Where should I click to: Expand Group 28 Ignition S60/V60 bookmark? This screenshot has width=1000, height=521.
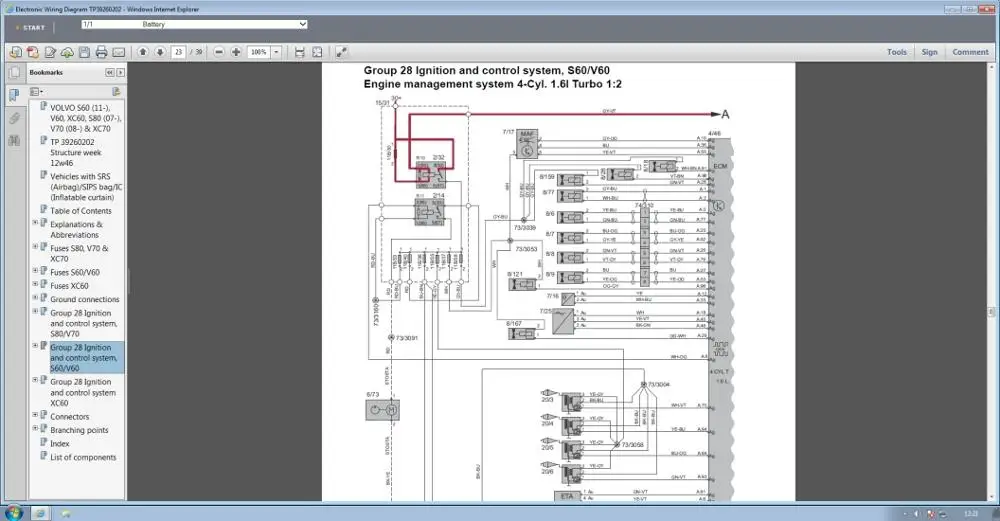pyautogui.click(x=35, y=346)
